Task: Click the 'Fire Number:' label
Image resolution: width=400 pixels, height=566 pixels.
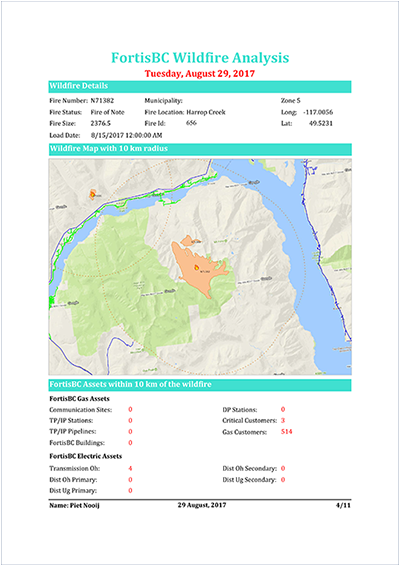Action: point(69,100)
